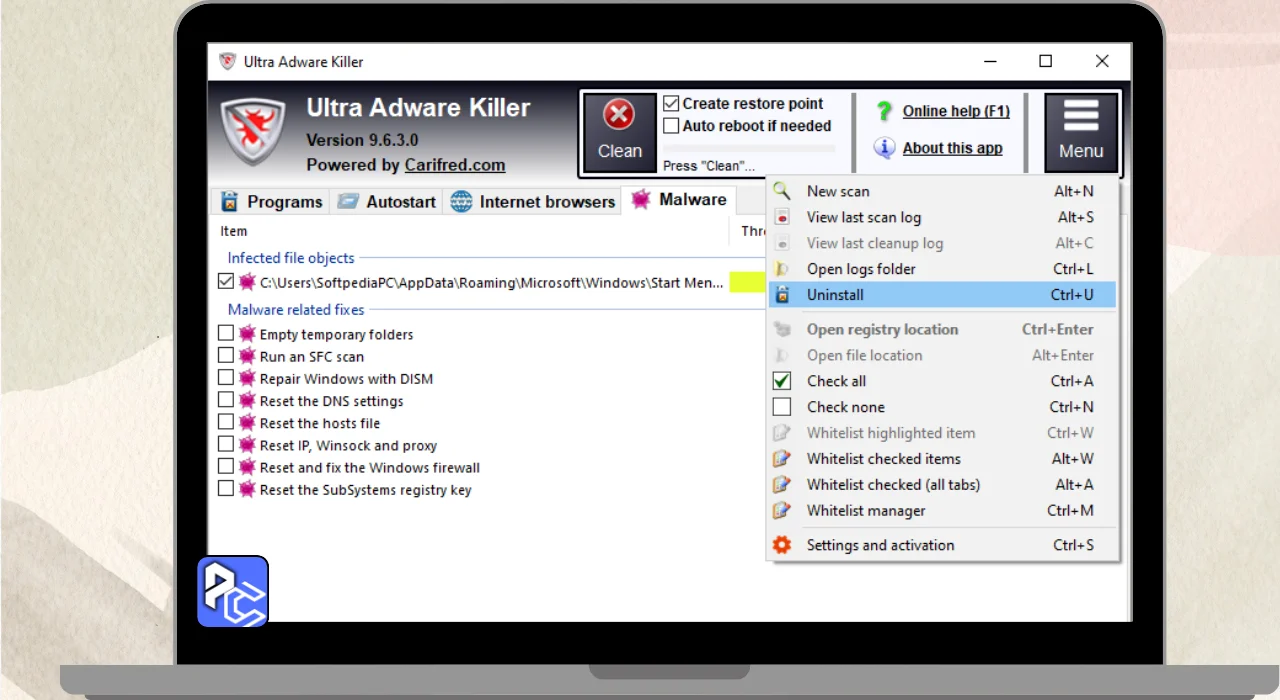Check Reset the DNS settings checkbox
The image size is (1280, 700).
pos(226,400)
